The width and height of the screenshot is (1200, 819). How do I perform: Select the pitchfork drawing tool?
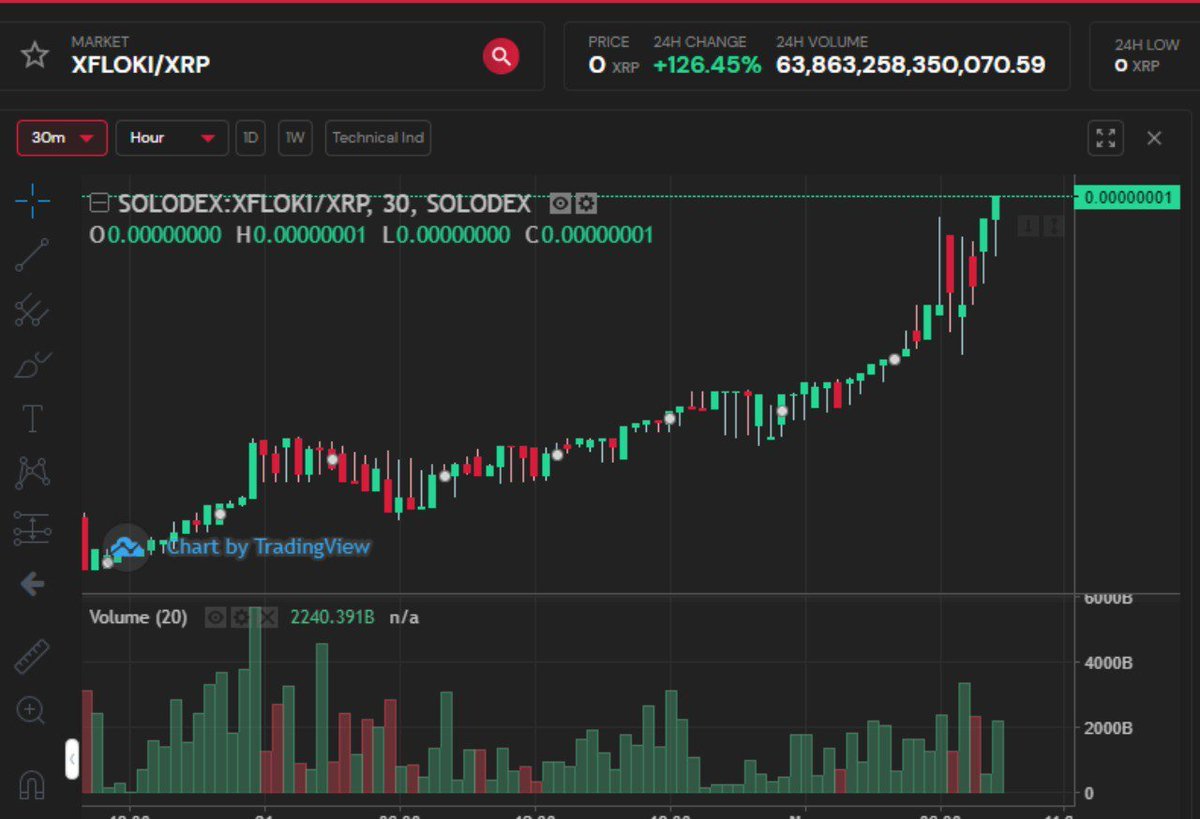(x=32, y=310)
